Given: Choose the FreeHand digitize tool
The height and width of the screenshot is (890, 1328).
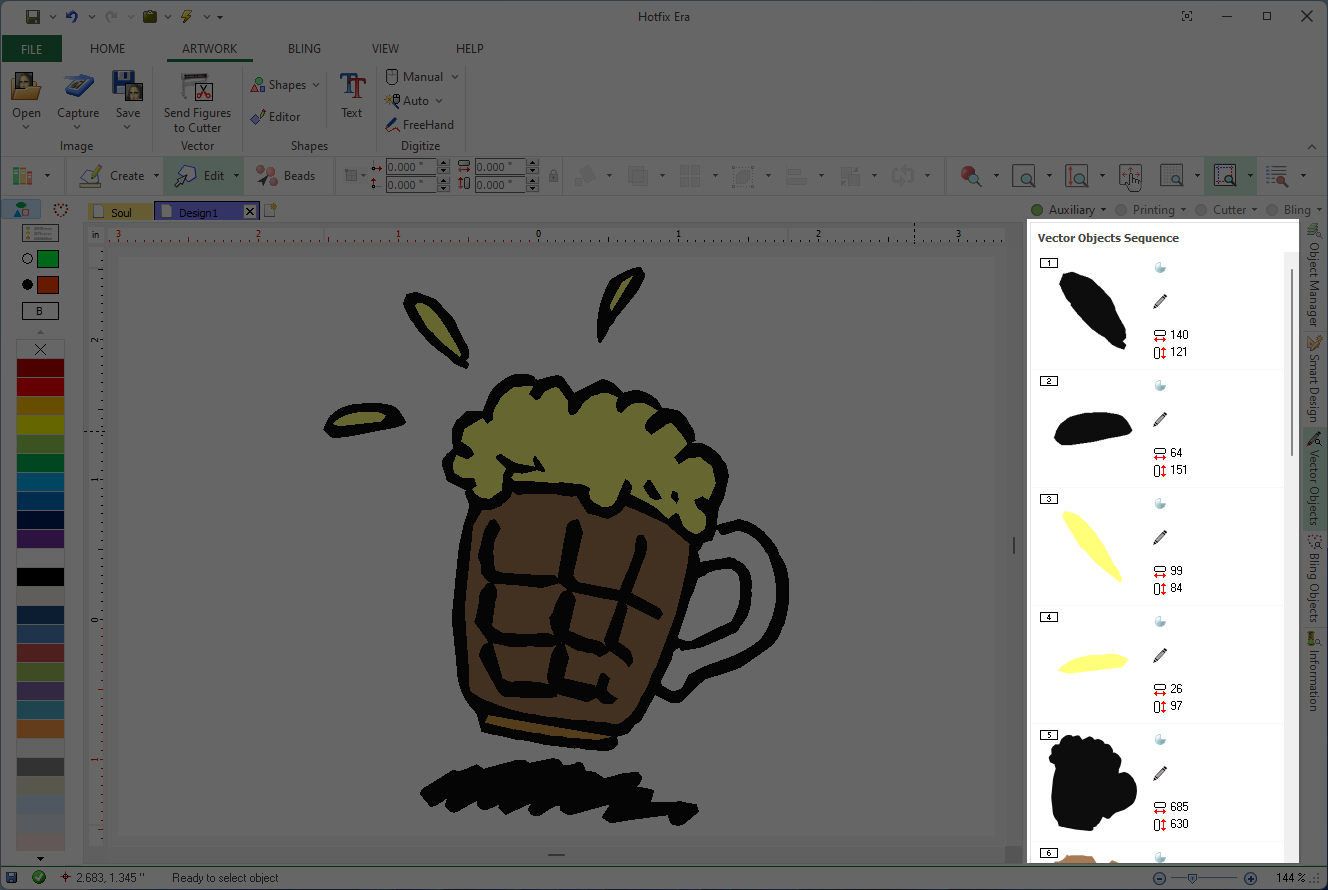Looking at the screenshot, I should (x=420, y=125).
